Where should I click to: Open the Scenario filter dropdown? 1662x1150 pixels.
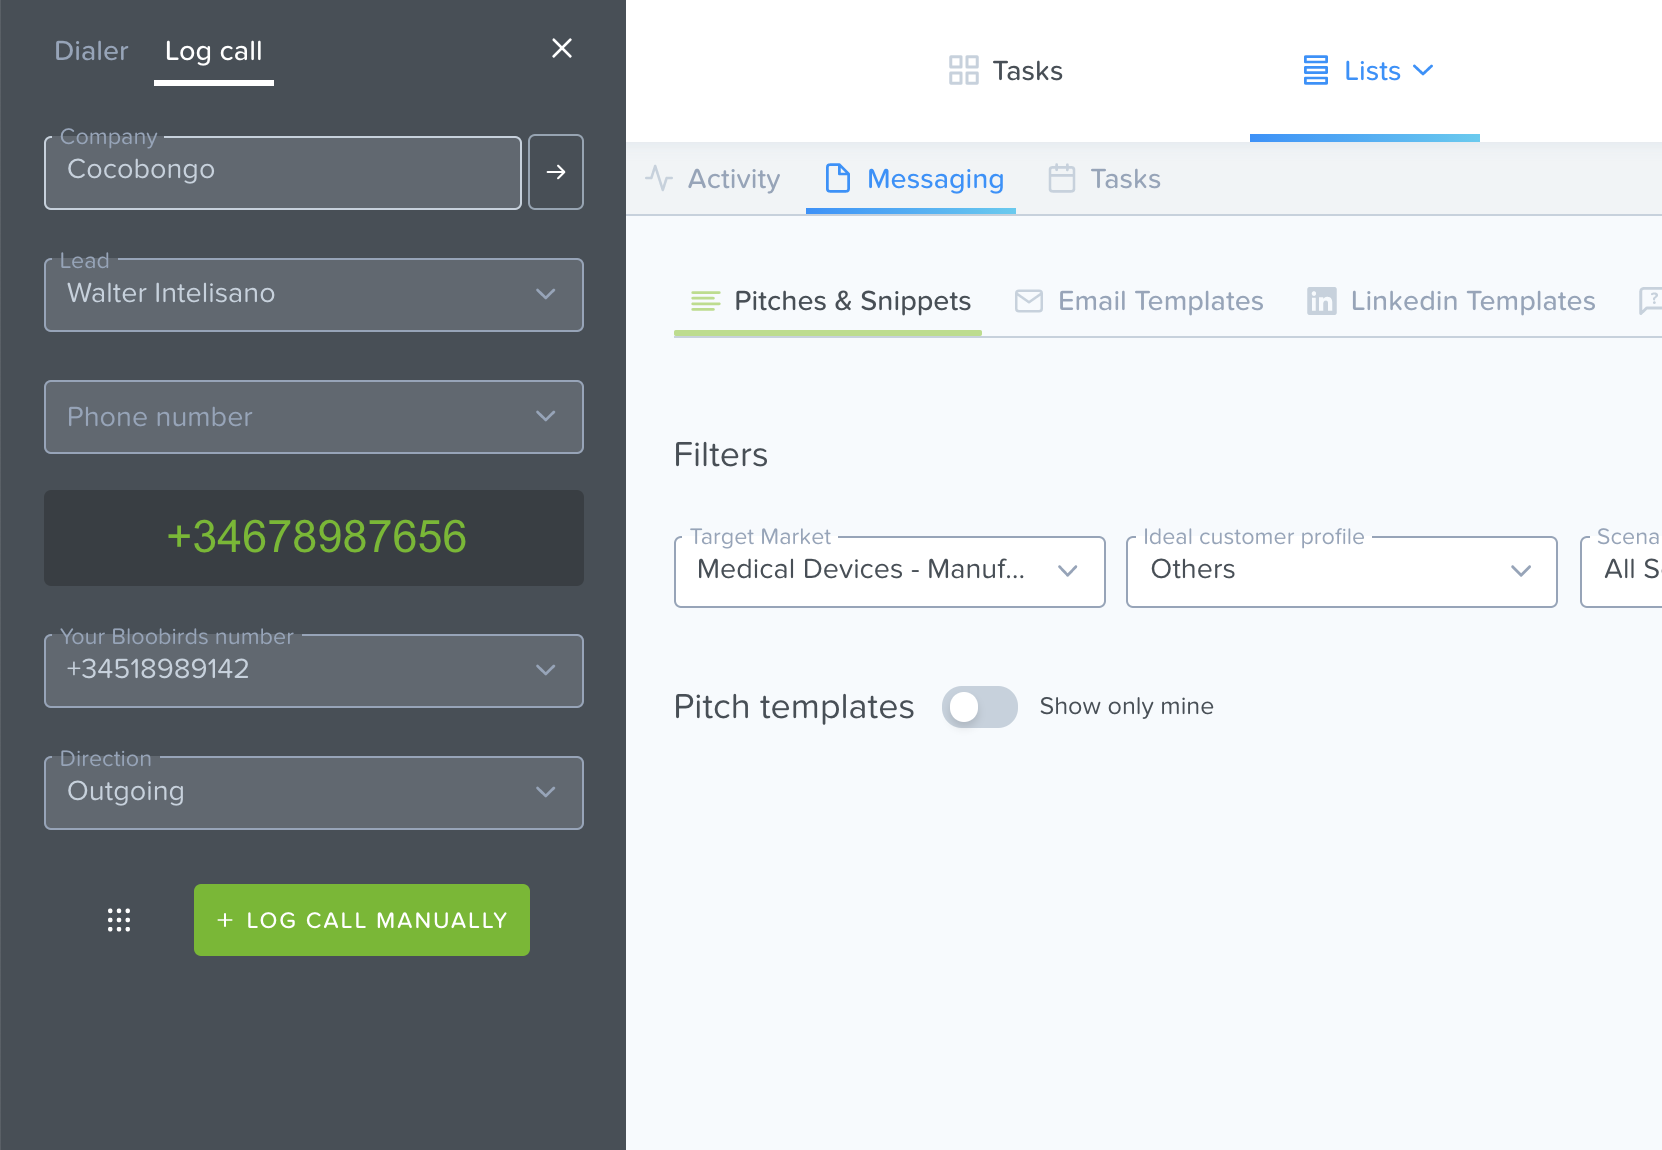click(1622, 572)
